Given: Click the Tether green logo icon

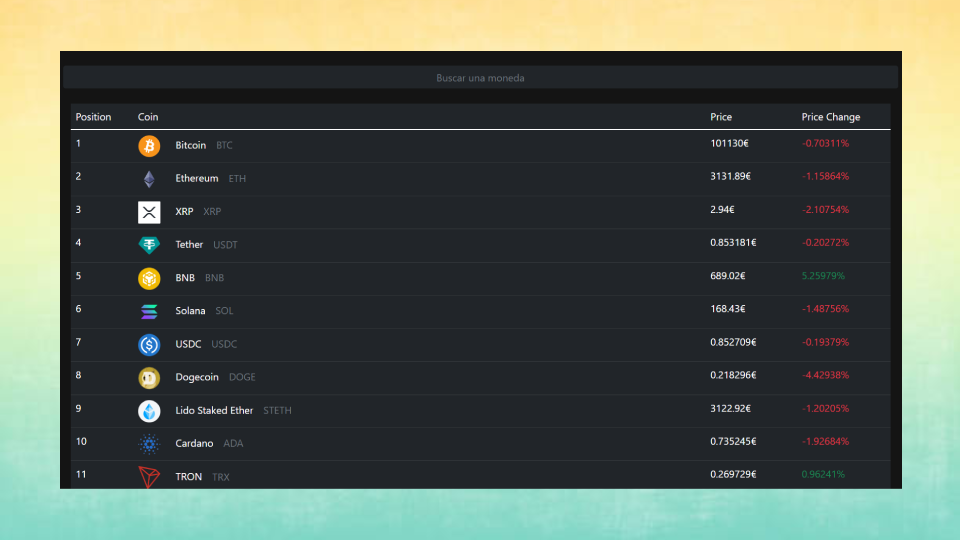Looking at the screenshot, I should pyautogui.click(x=149, y=245).
